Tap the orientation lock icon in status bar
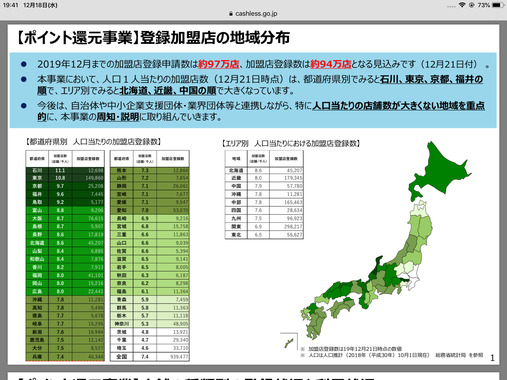 (472, 5)
